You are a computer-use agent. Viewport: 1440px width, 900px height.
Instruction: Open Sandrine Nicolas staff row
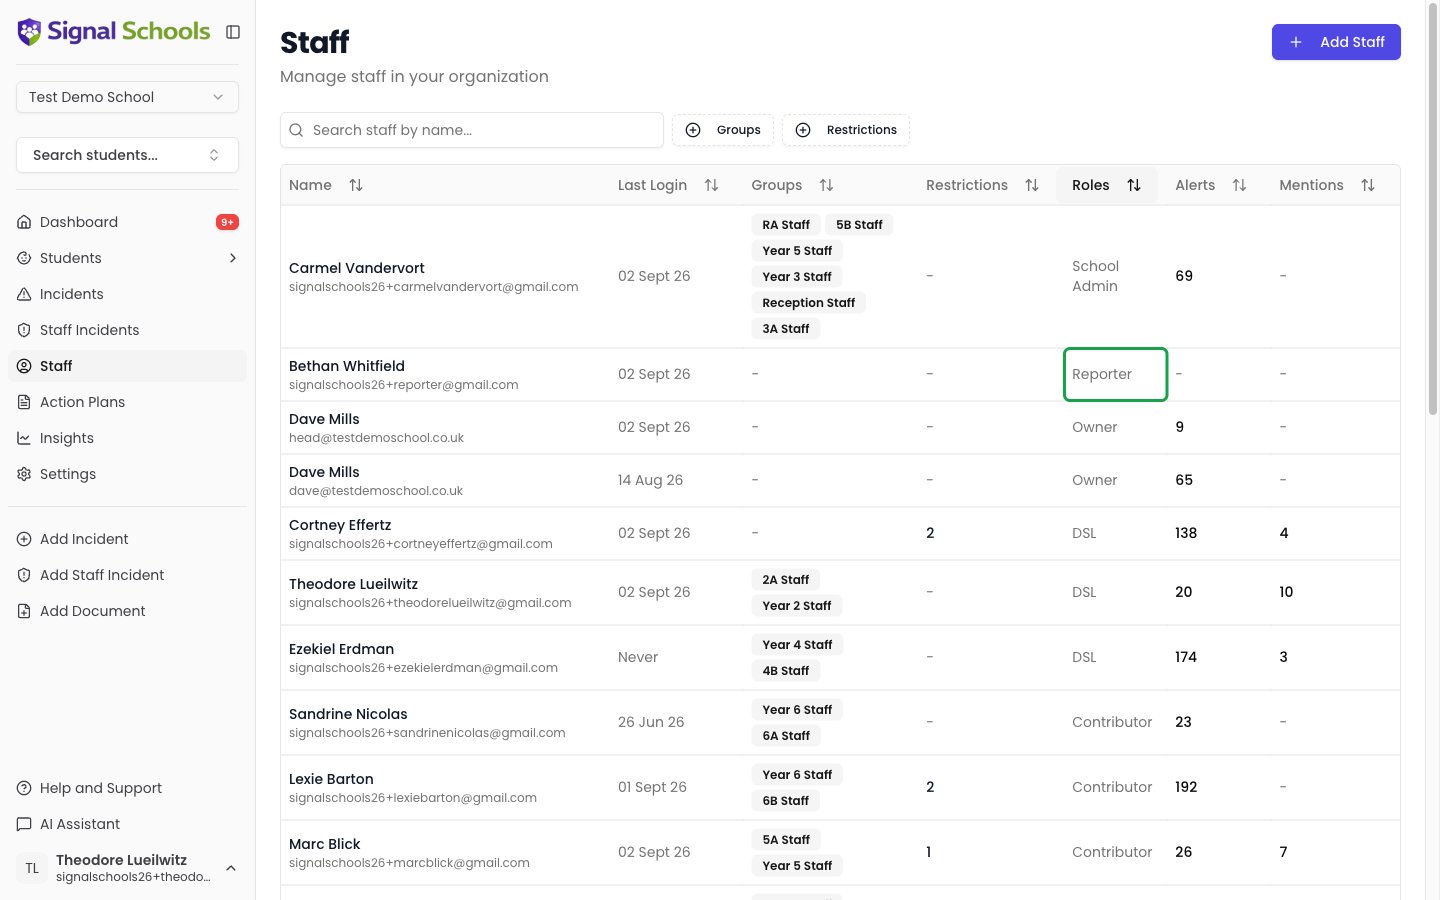click(x=840, y=722)
